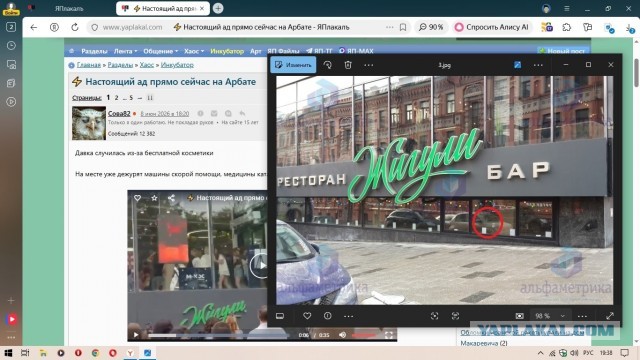Click the blue image-tool icon in photo viewer title bar

[517, 65]
